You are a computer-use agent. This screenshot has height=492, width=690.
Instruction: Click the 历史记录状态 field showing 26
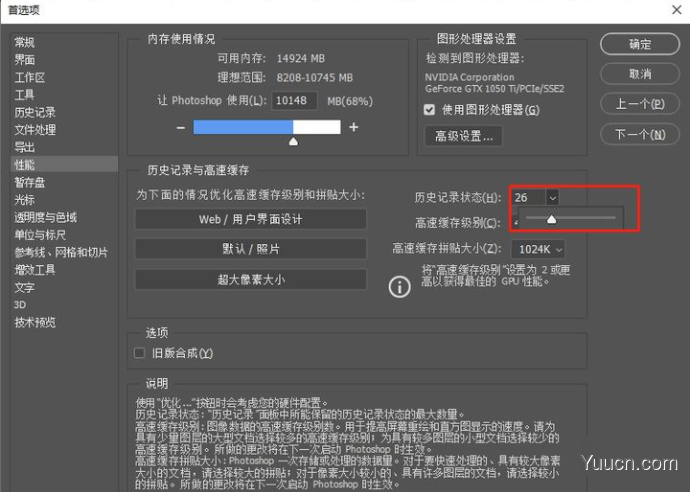[529, 197]
